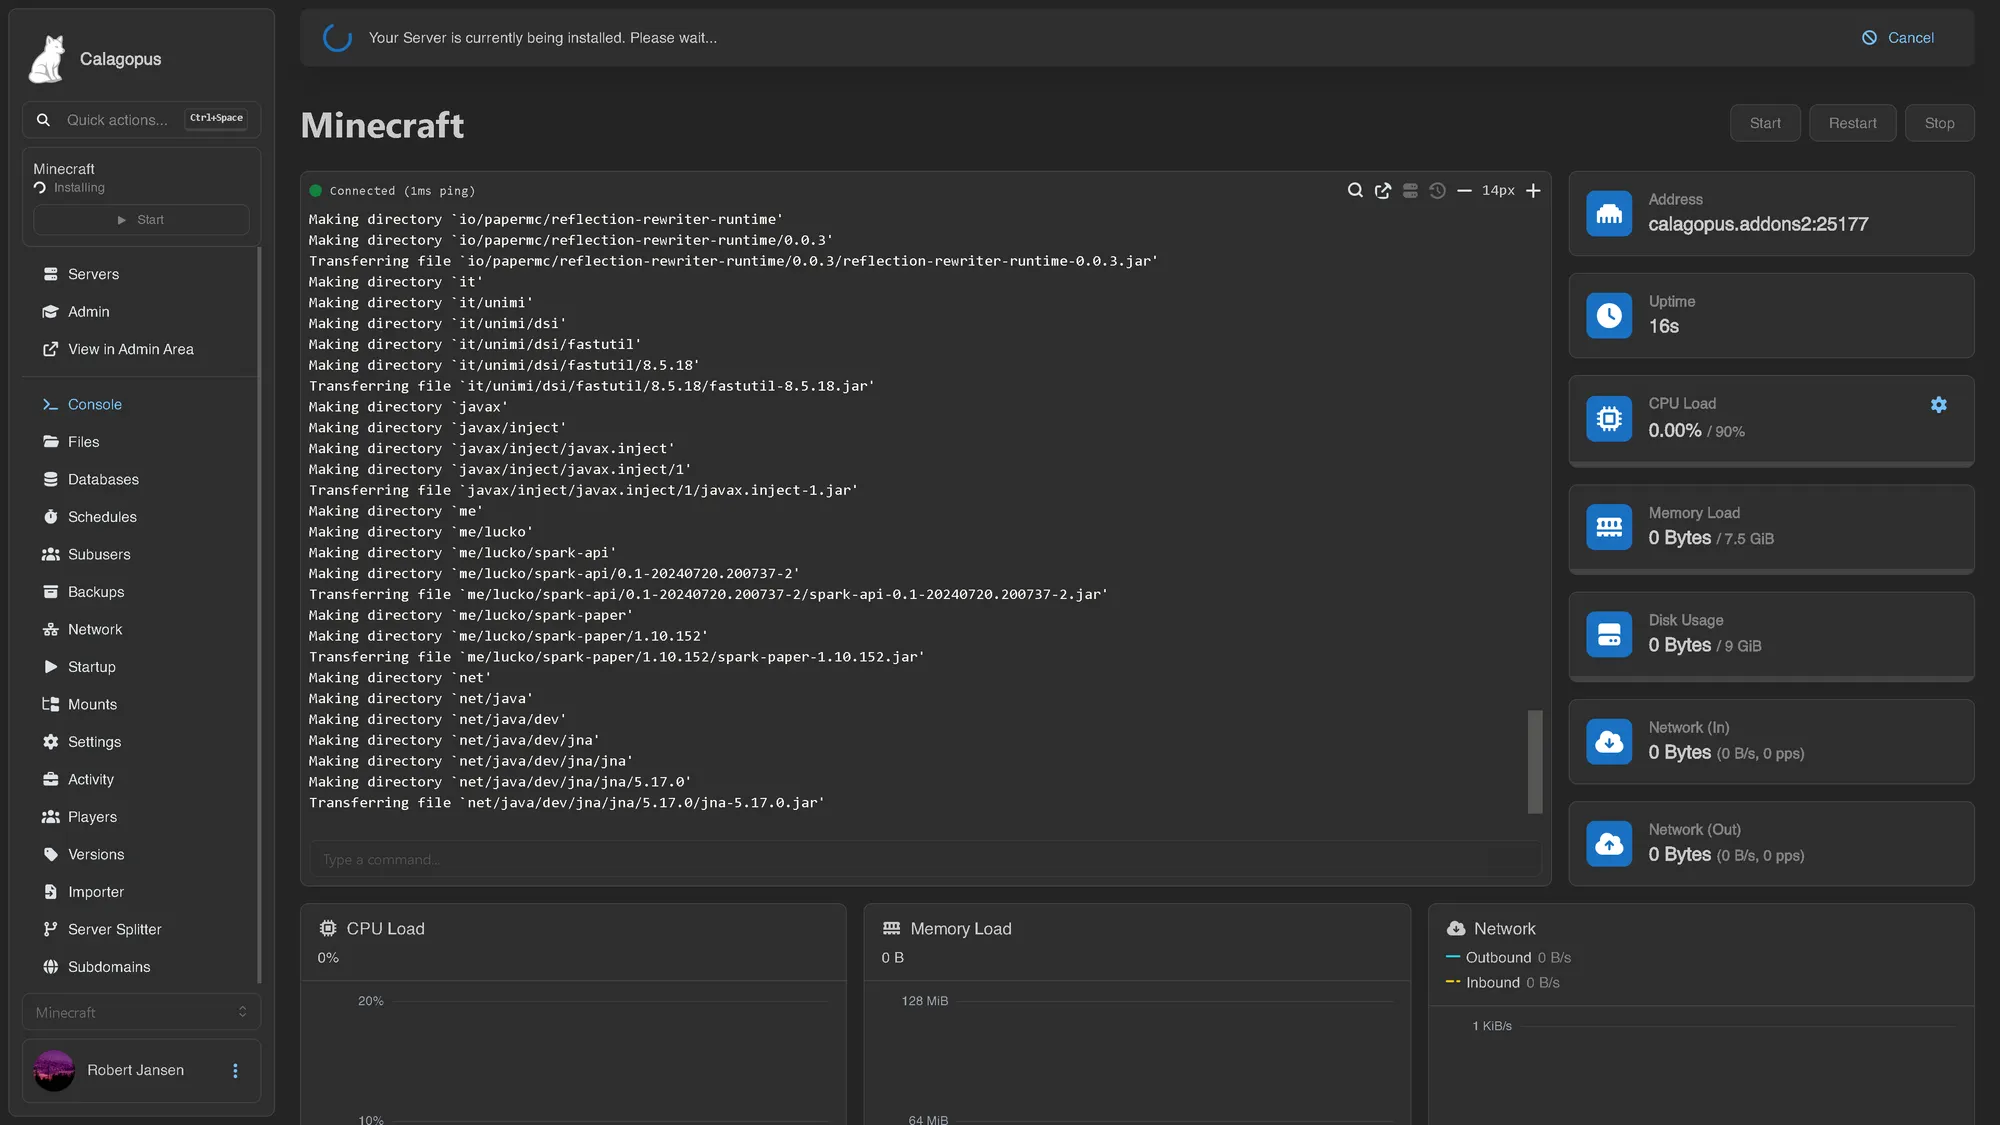Open the Schedules section
This screenshot has height=1125, width=2000.
pyautogui.click(x=141, y=517)
